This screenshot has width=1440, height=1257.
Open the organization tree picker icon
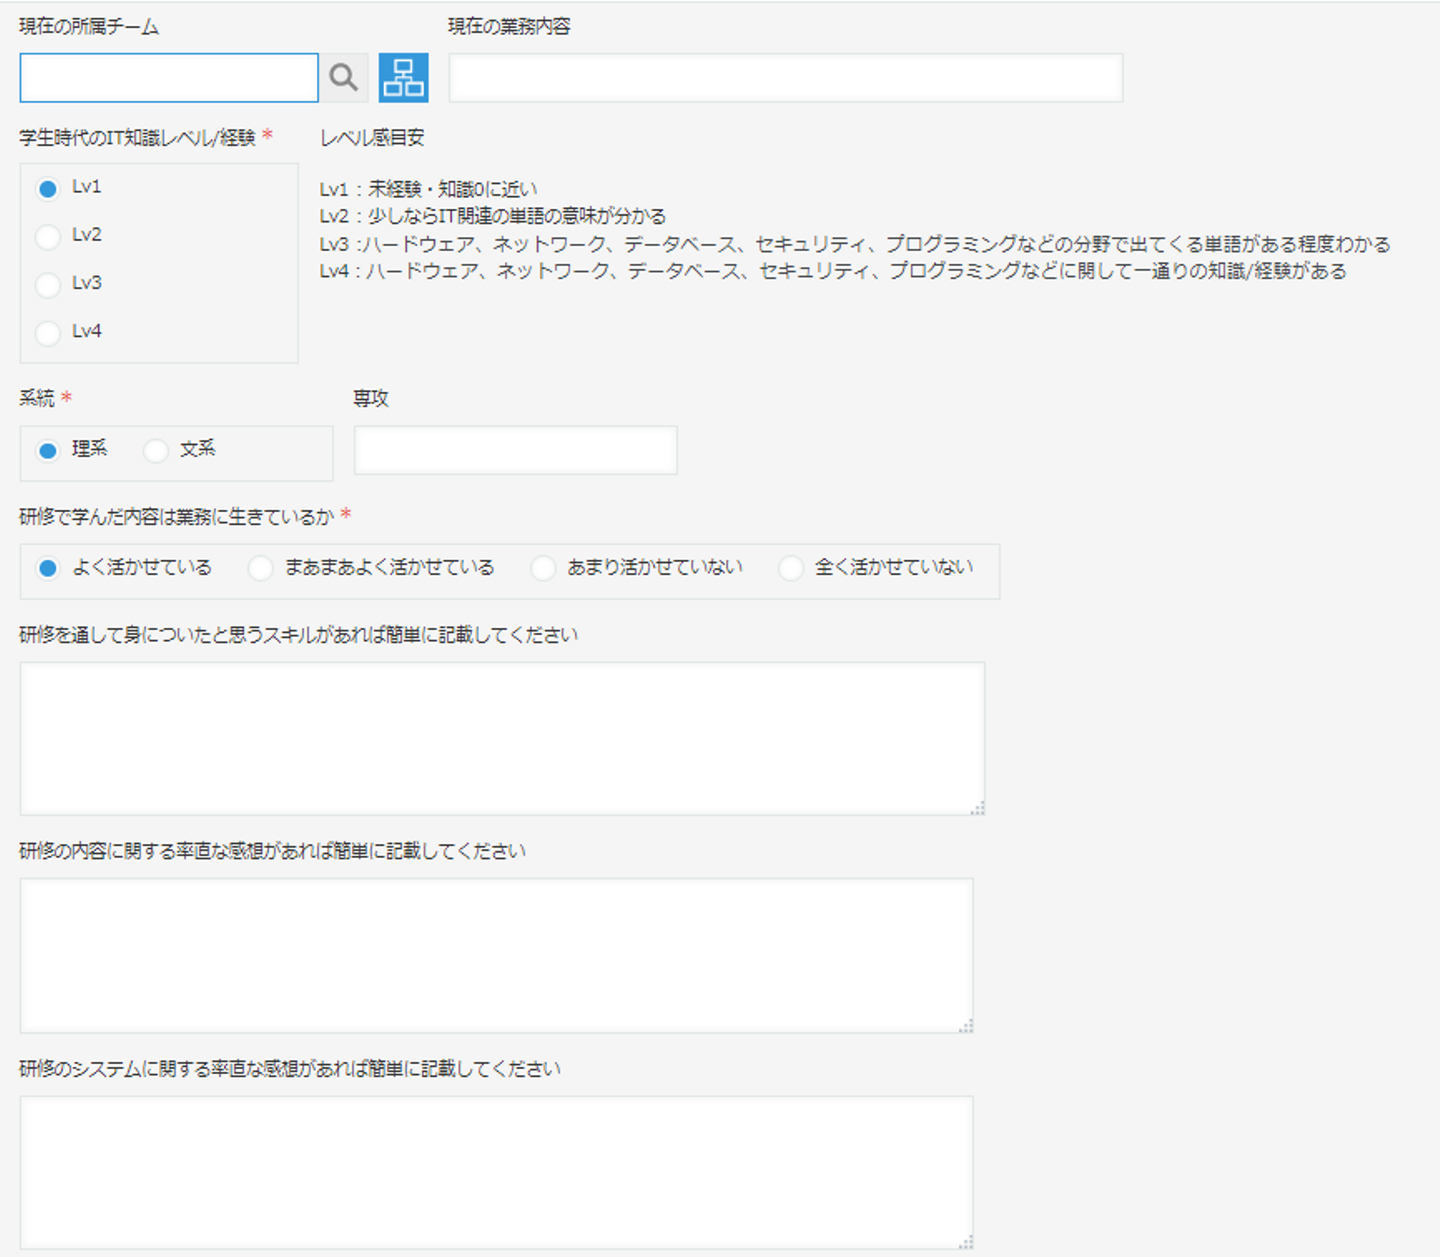pos(403,78)
